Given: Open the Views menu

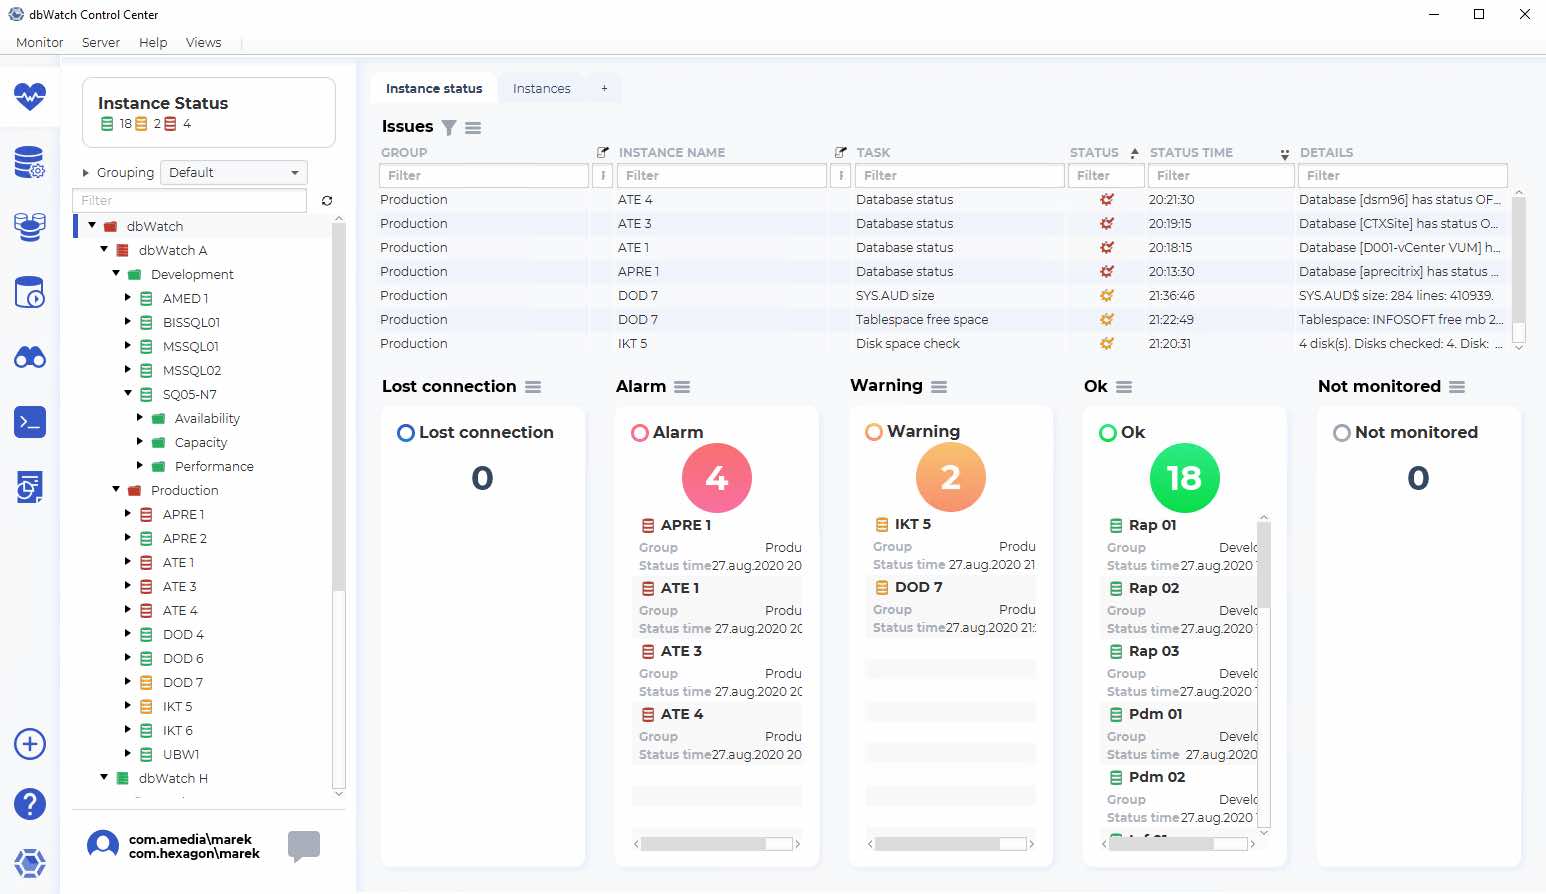Looking at the screenshot, I should click(203, 43).
